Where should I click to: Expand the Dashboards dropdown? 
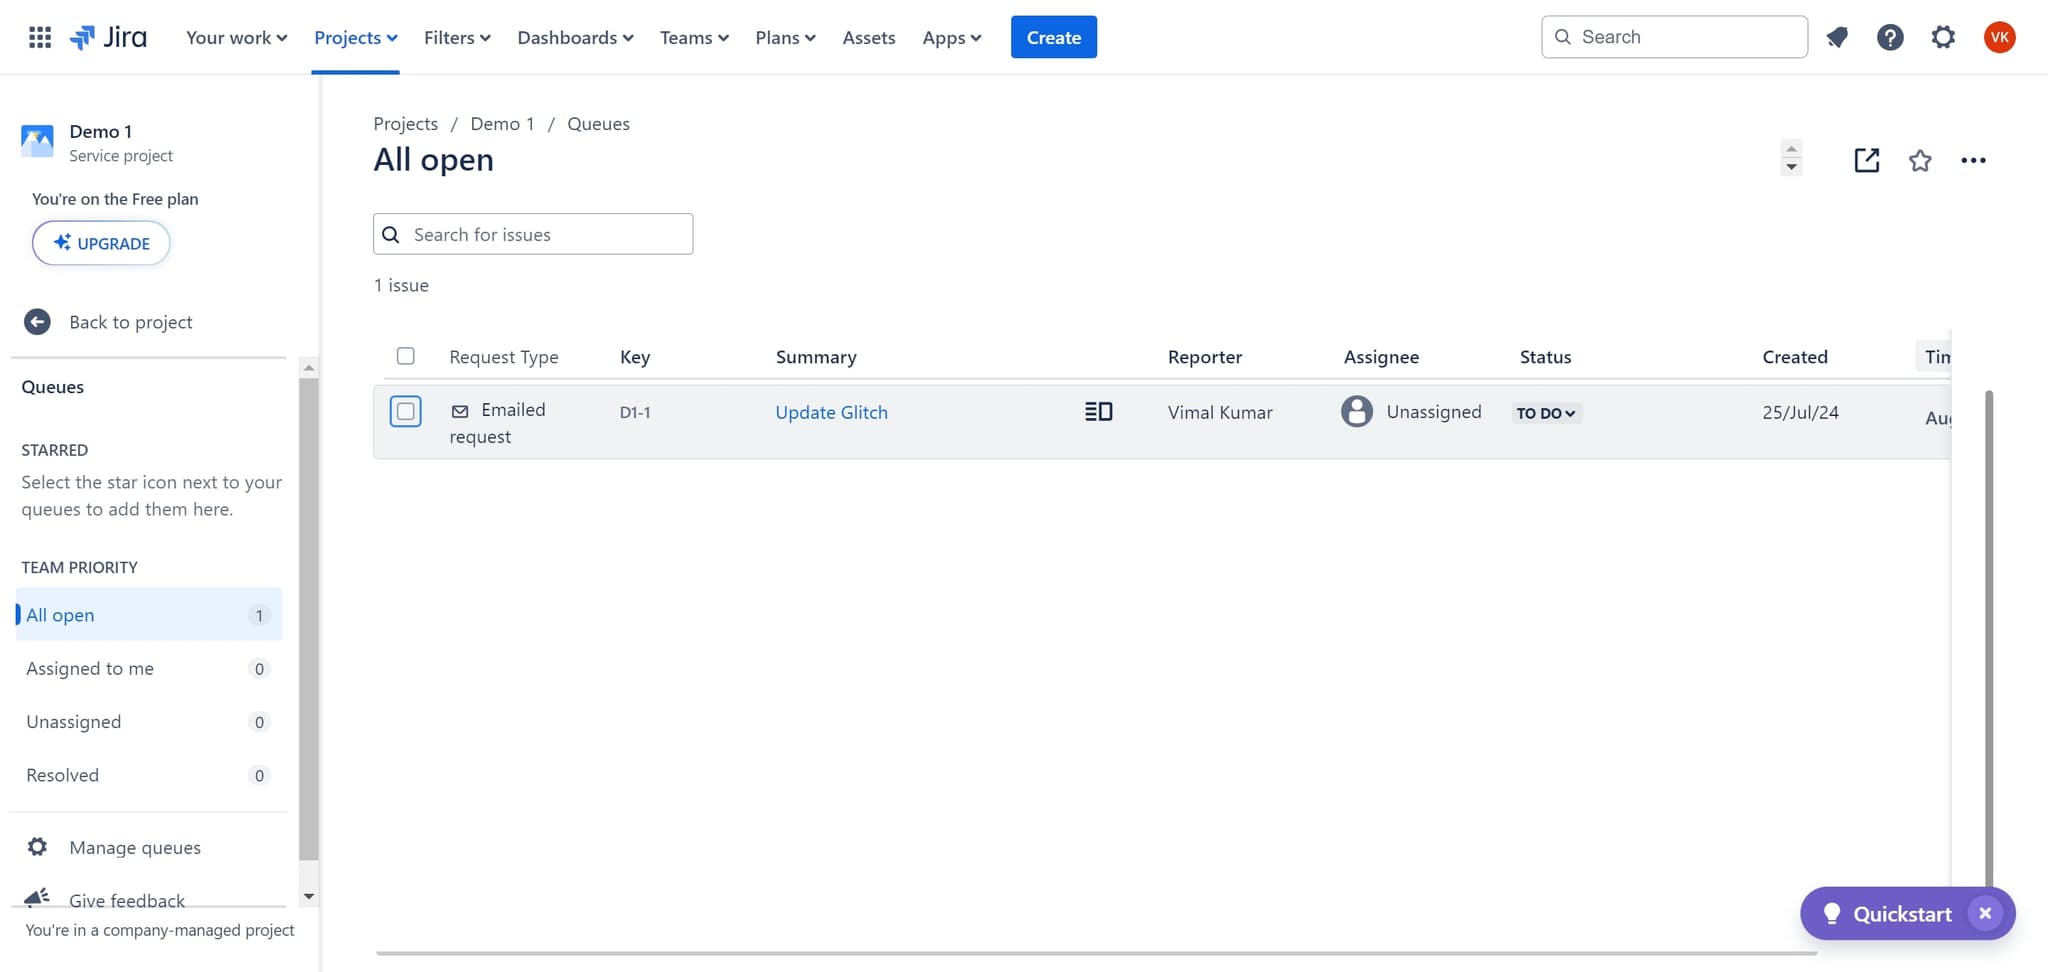(x=574, y=37)
